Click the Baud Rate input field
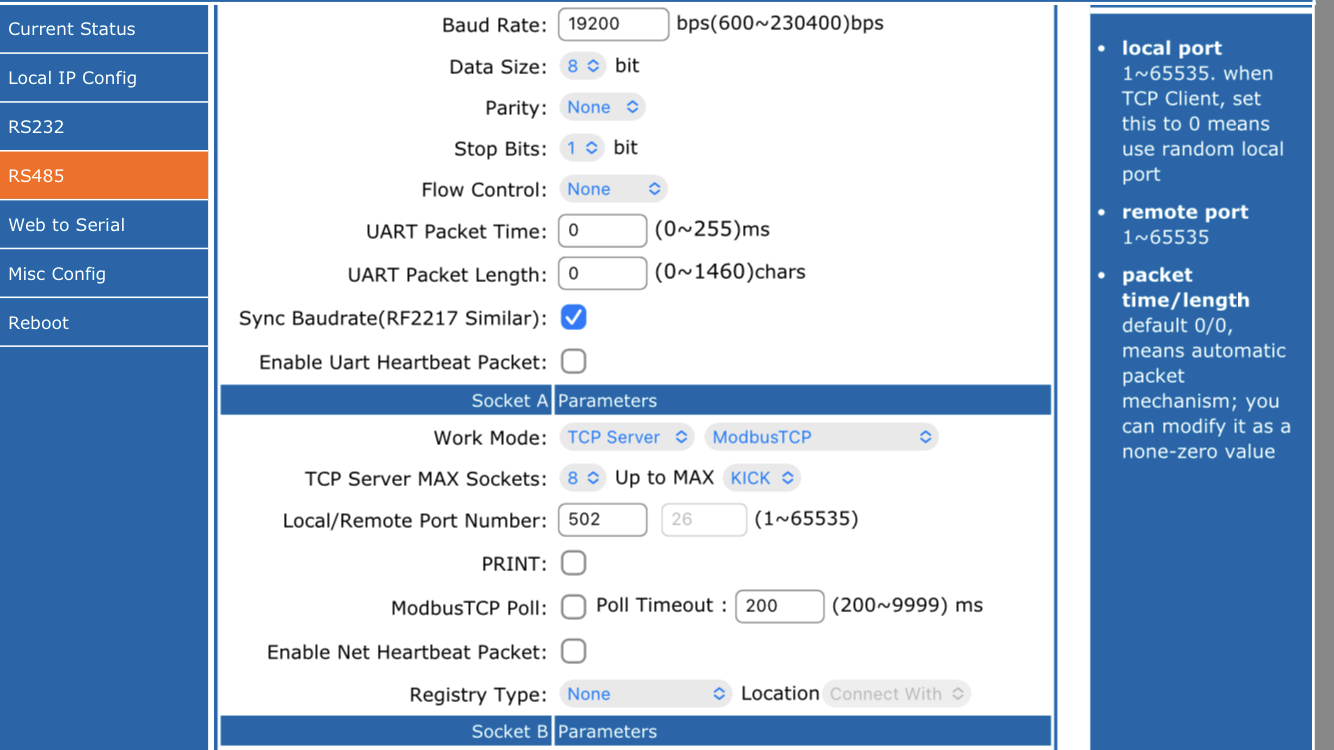 (613, 24)
